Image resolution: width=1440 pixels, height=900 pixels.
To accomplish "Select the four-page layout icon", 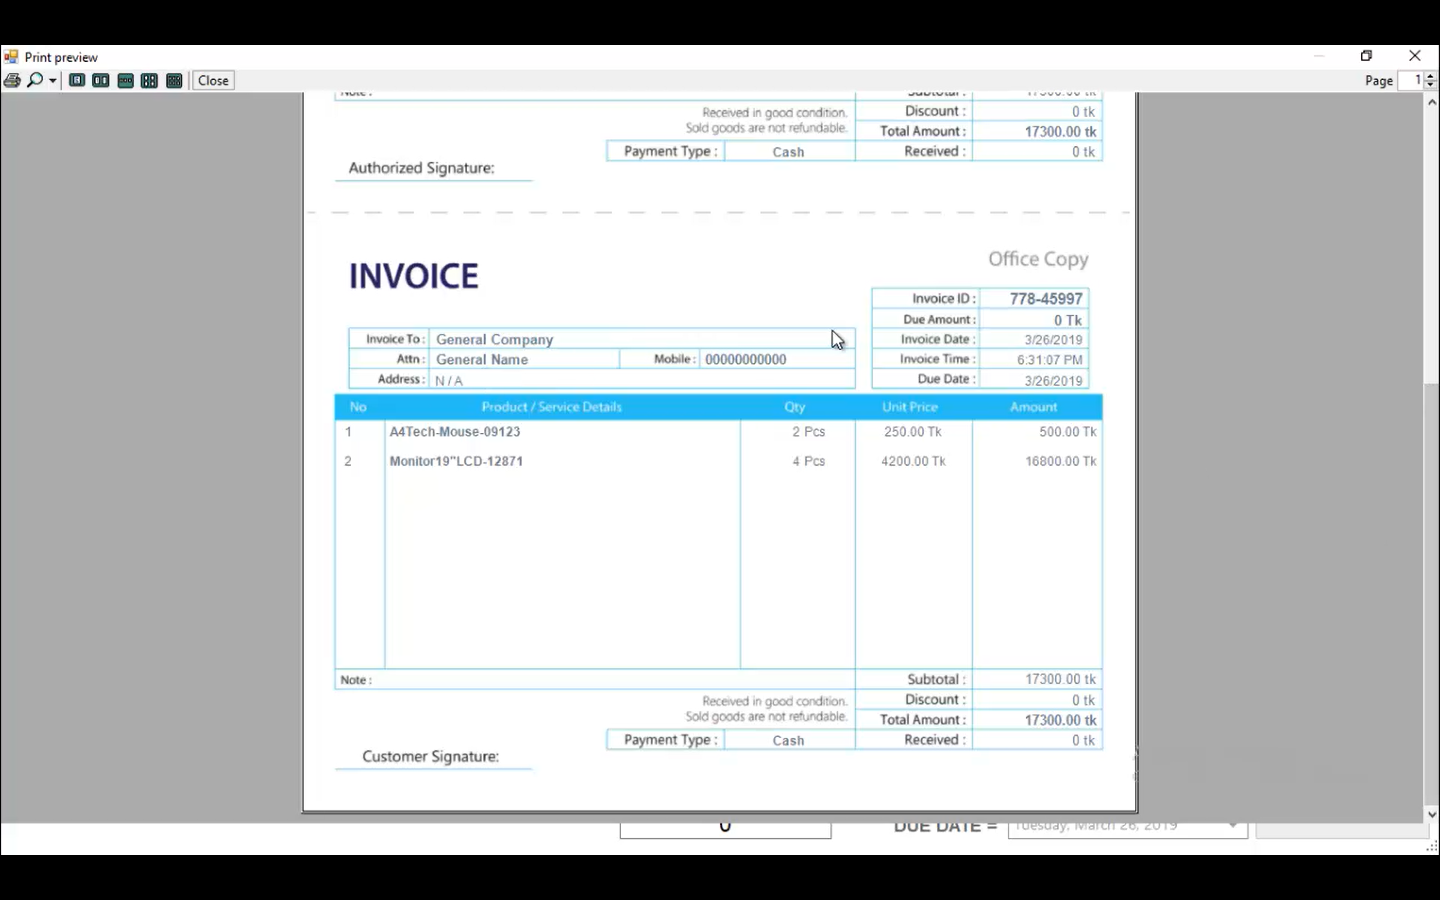I will click(x=149, y=80).
